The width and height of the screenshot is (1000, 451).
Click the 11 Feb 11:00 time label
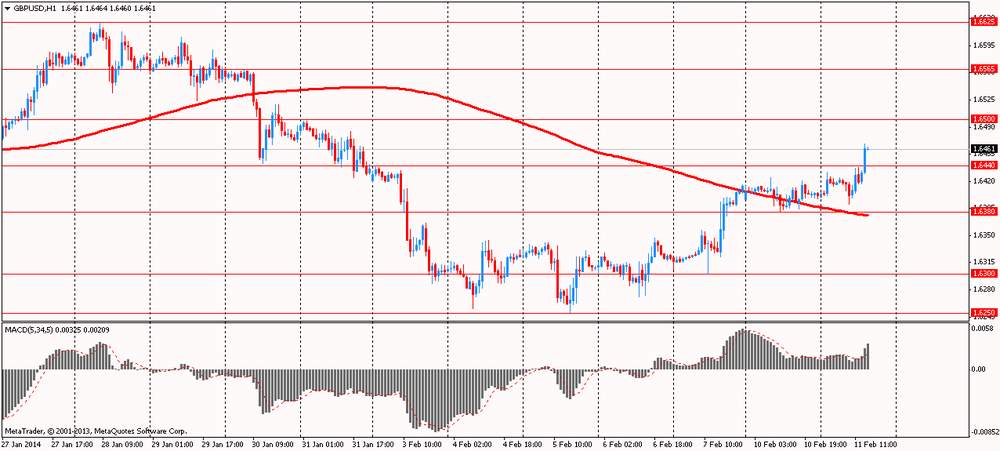pyautogui.click(x=878, y=444)
